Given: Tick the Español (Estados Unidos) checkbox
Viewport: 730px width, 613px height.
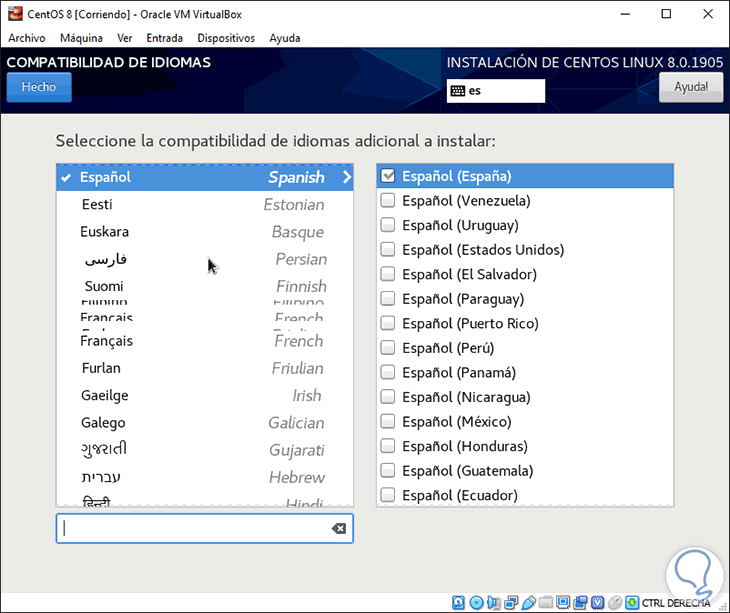Looking at the screenshot, I should 387,249.
